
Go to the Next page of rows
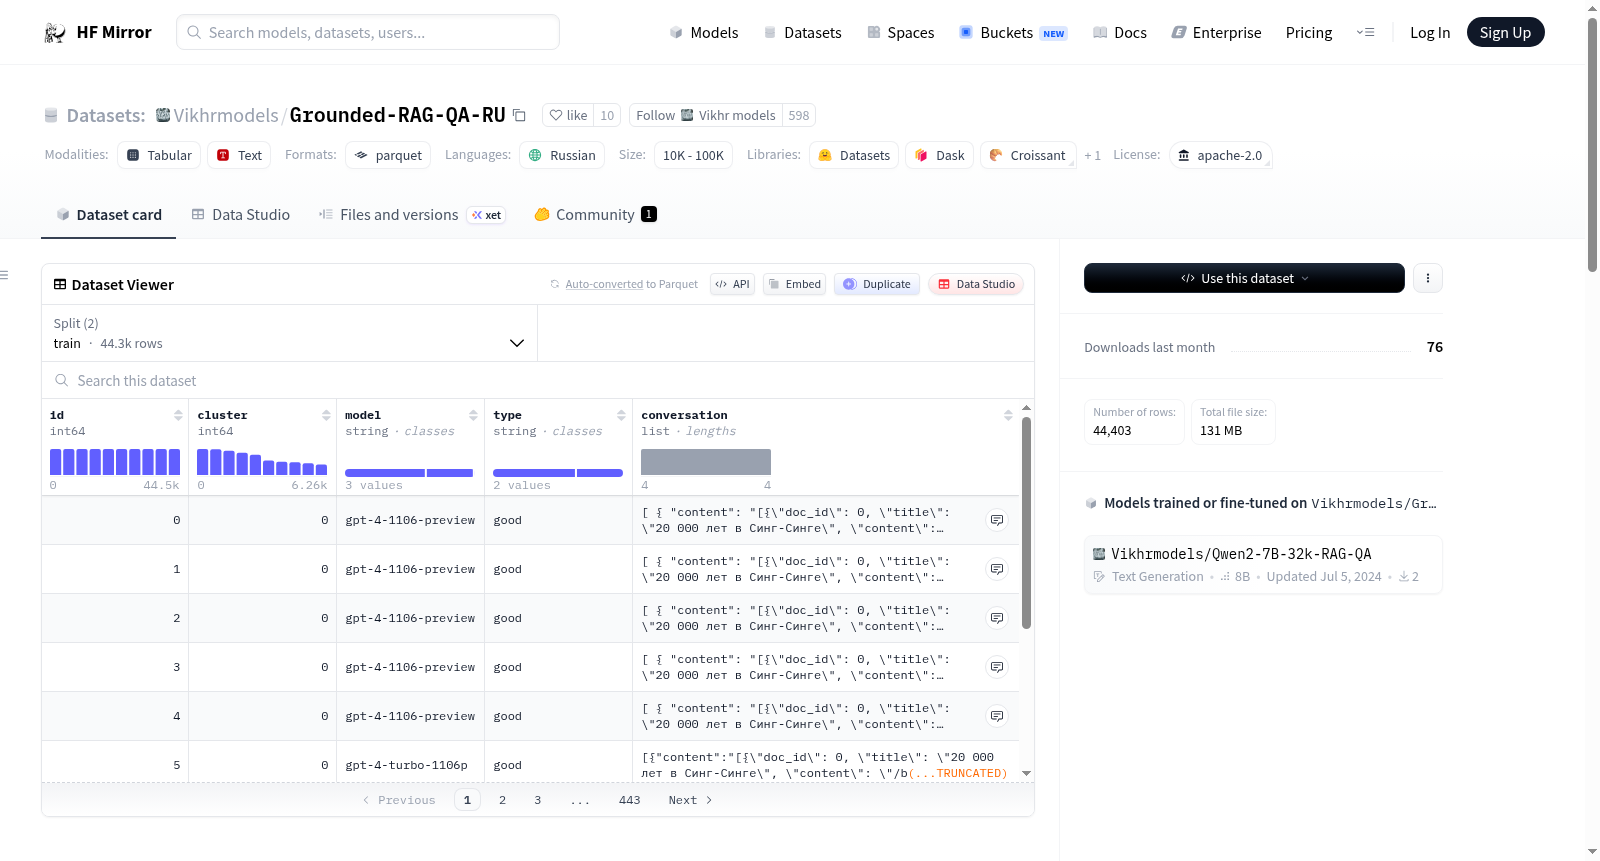click(x=690, y=800)
